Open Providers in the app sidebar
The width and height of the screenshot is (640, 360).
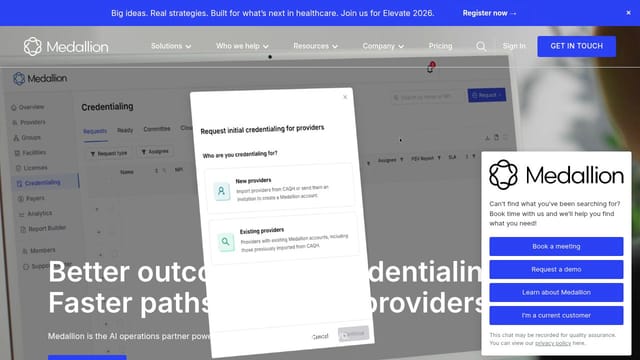pos(30,122)
